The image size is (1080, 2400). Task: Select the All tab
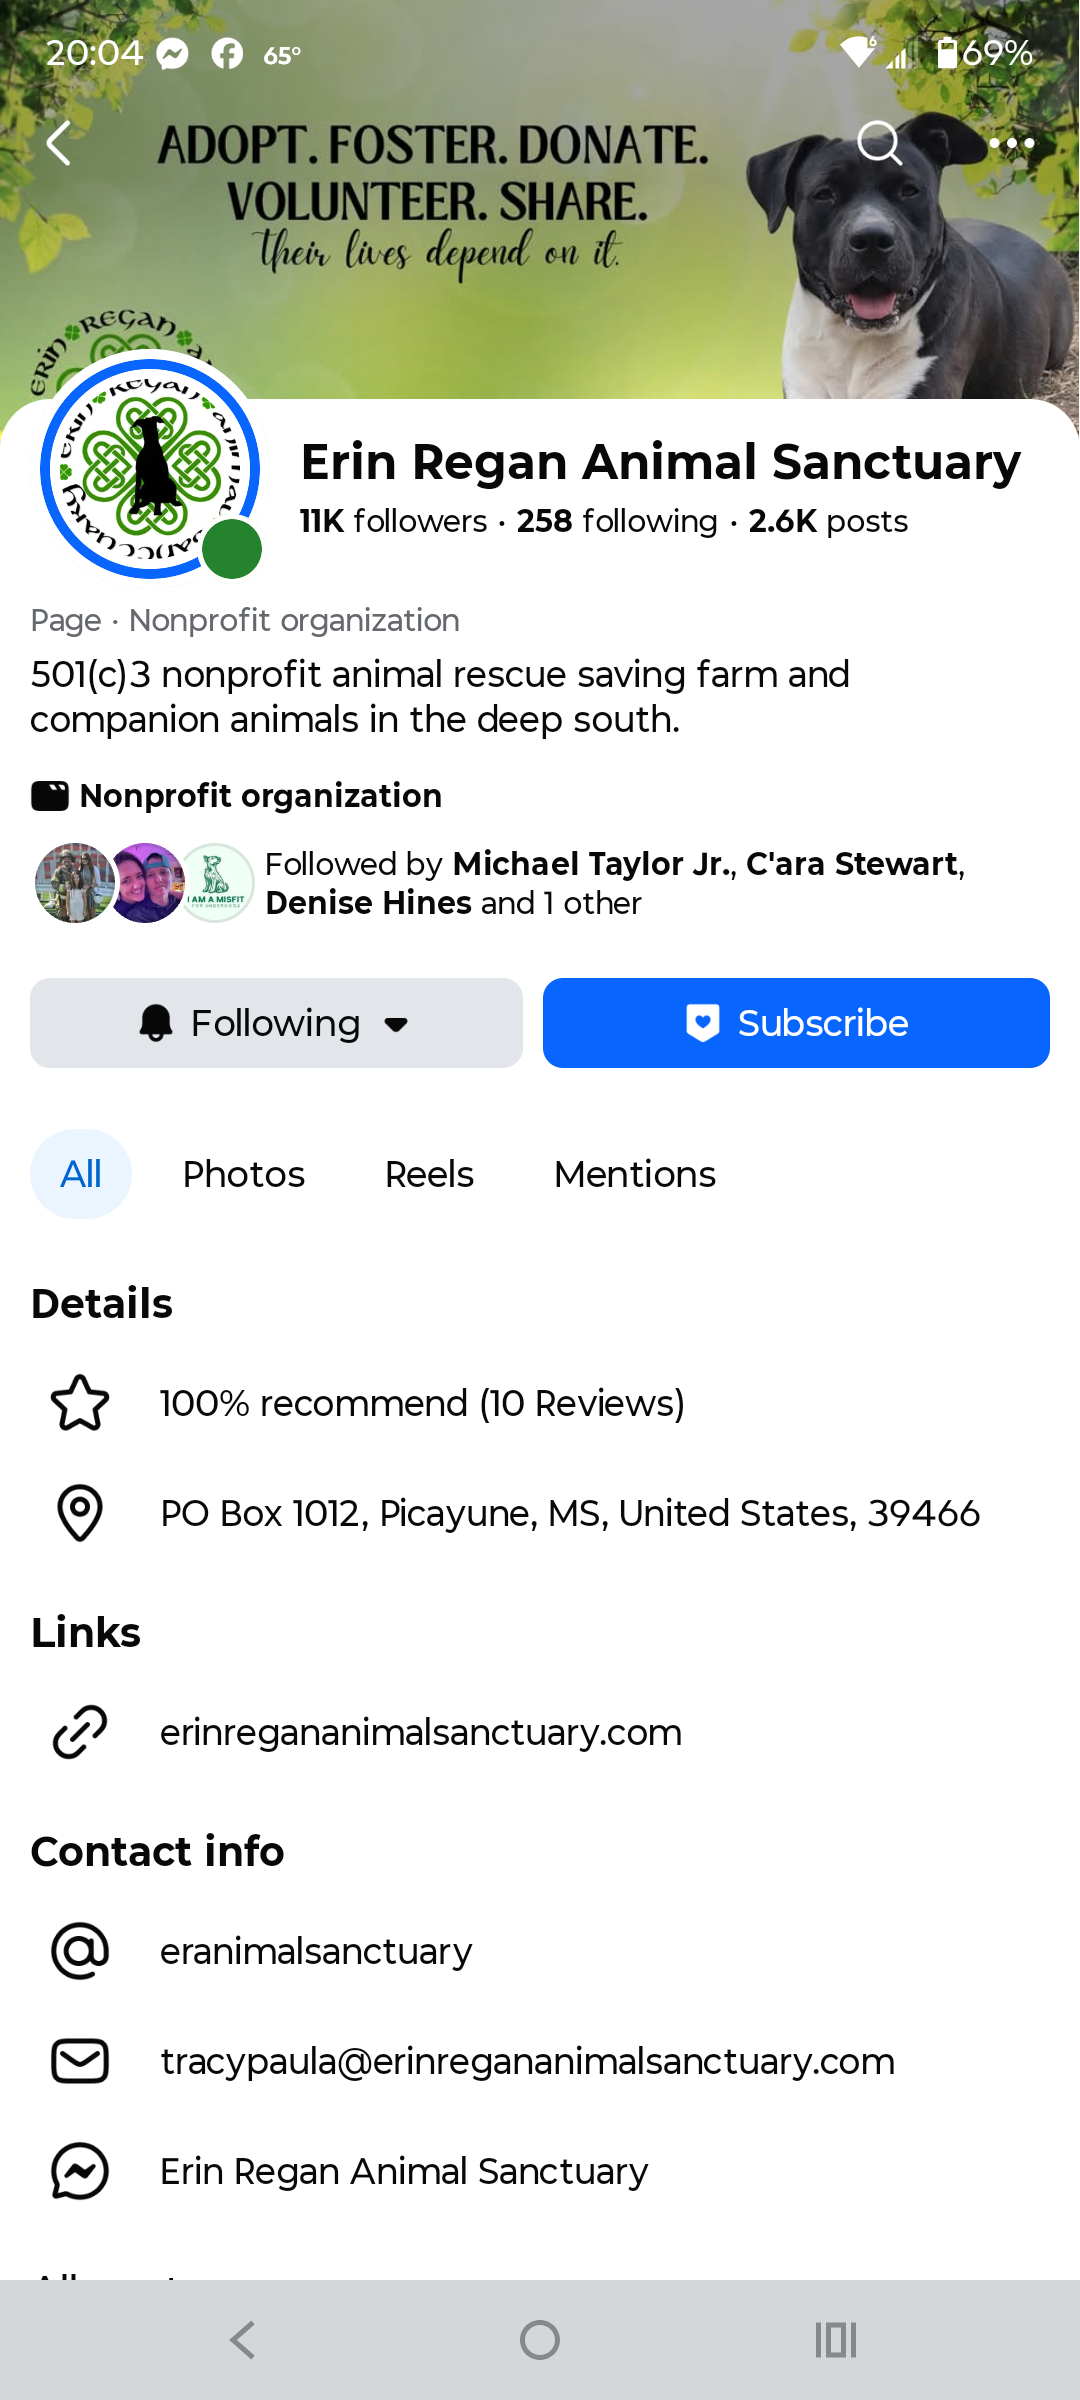click(81, 1174)
